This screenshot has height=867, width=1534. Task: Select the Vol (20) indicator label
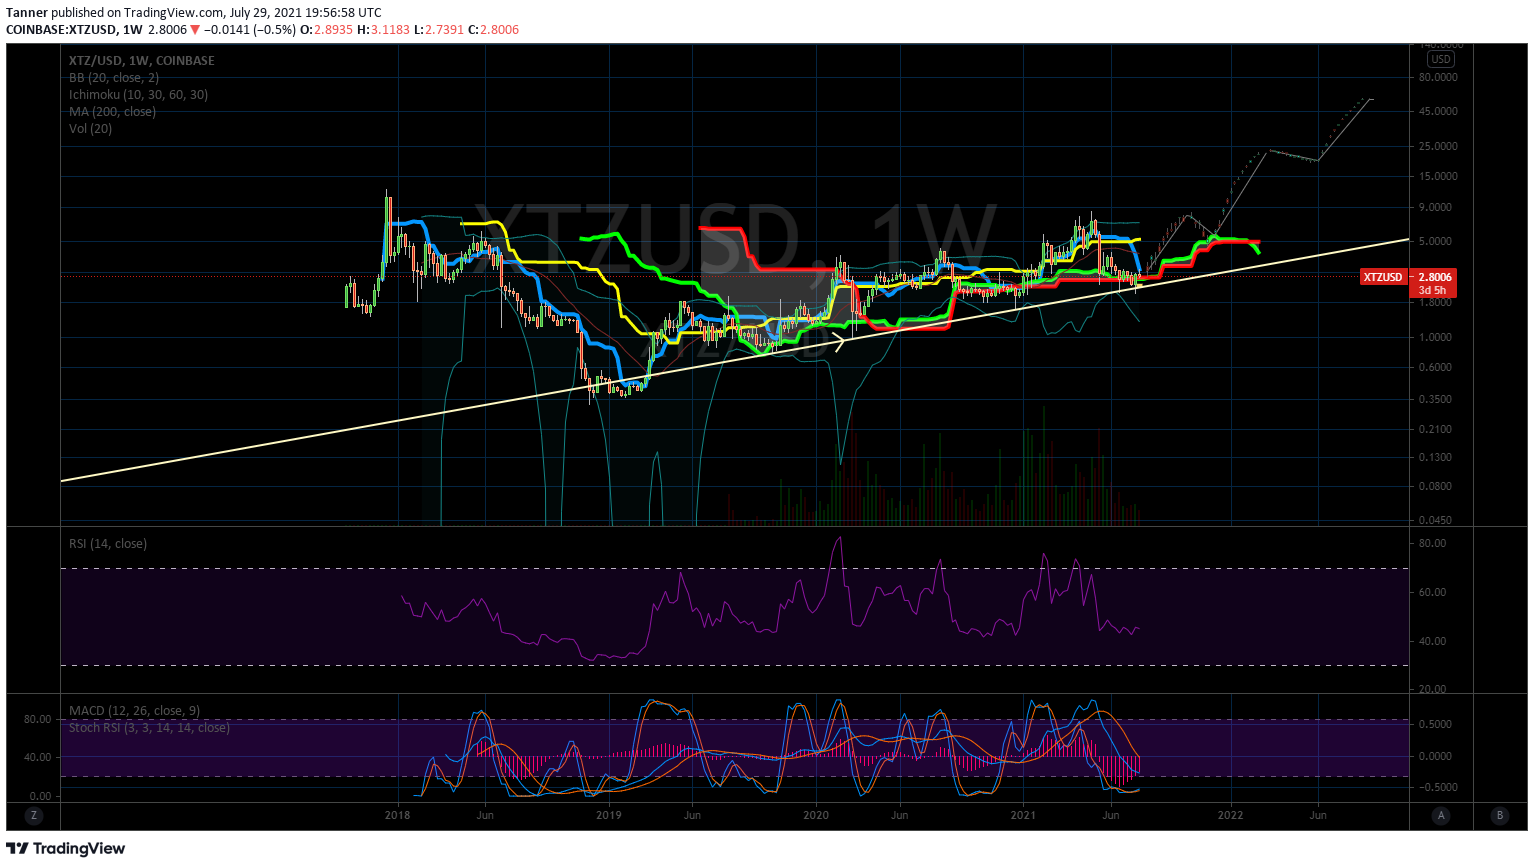click(90, 129)
